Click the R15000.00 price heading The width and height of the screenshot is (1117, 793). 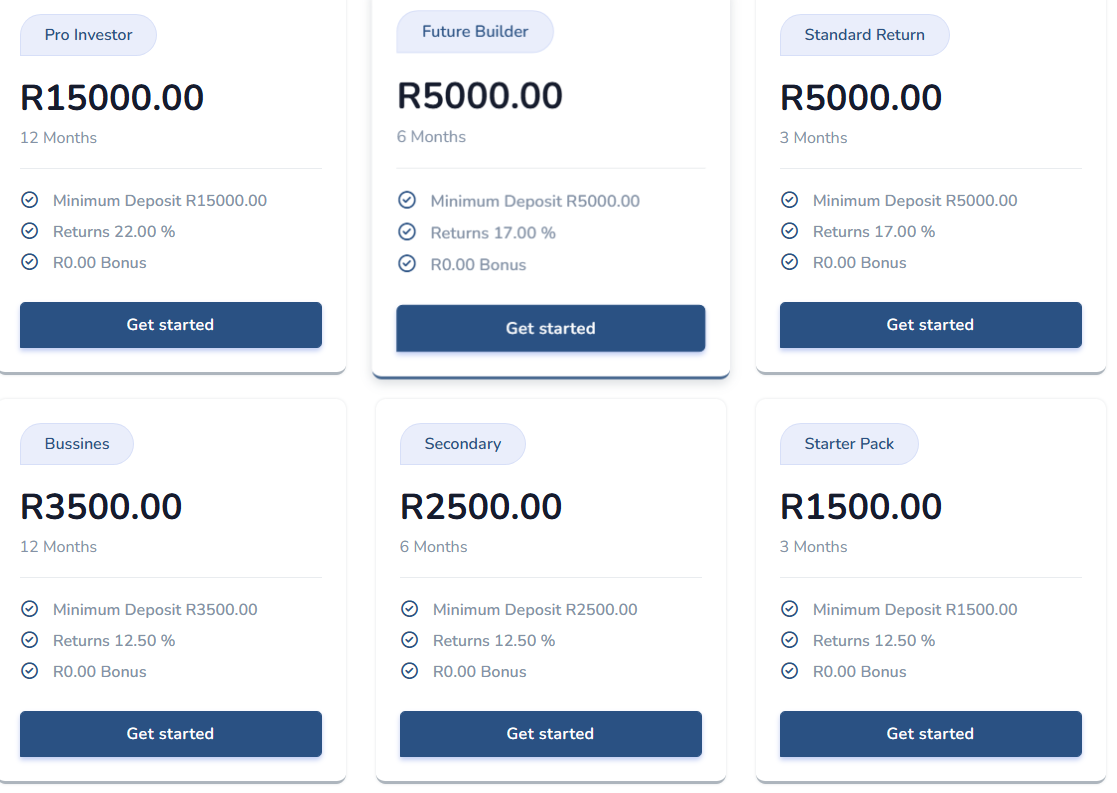pos(112,98)
